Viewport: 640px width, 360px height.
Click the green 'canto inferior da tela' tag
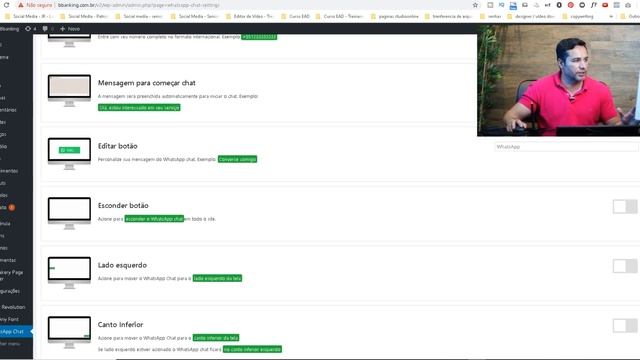pyautogui.click(x=216, y=338)
